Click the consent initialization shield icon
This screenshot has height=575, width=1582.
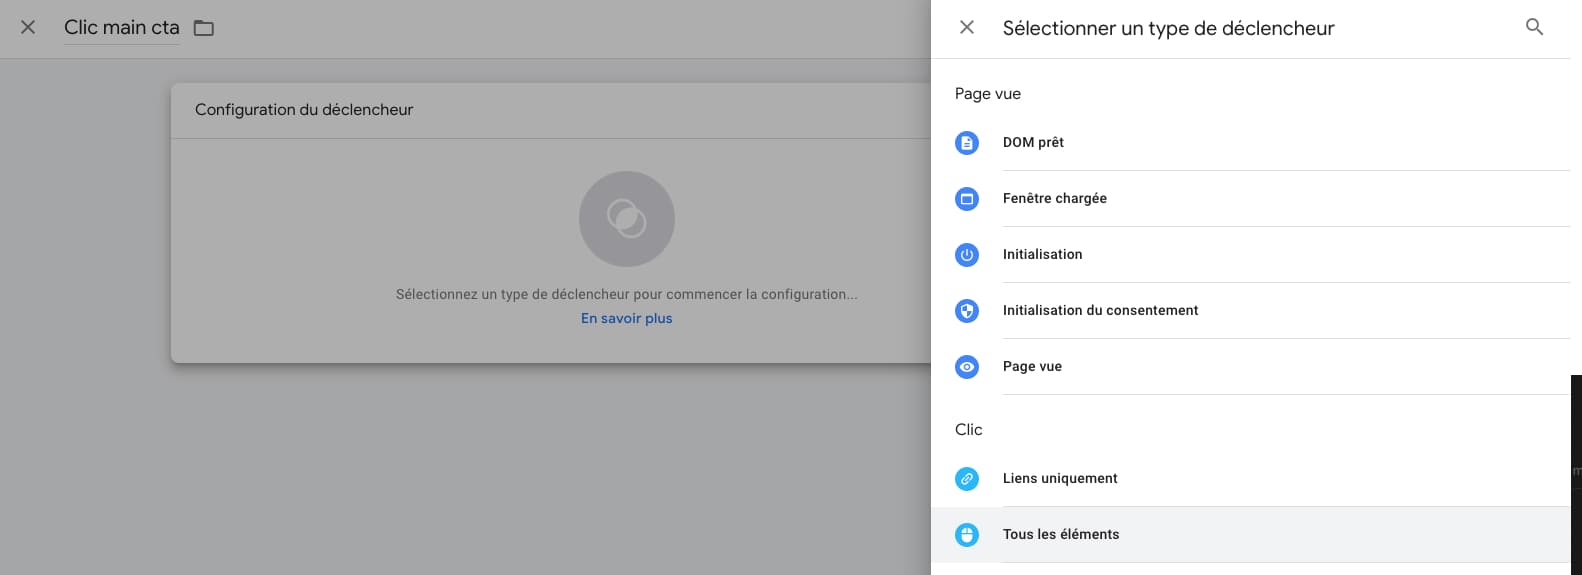[967, 311]
